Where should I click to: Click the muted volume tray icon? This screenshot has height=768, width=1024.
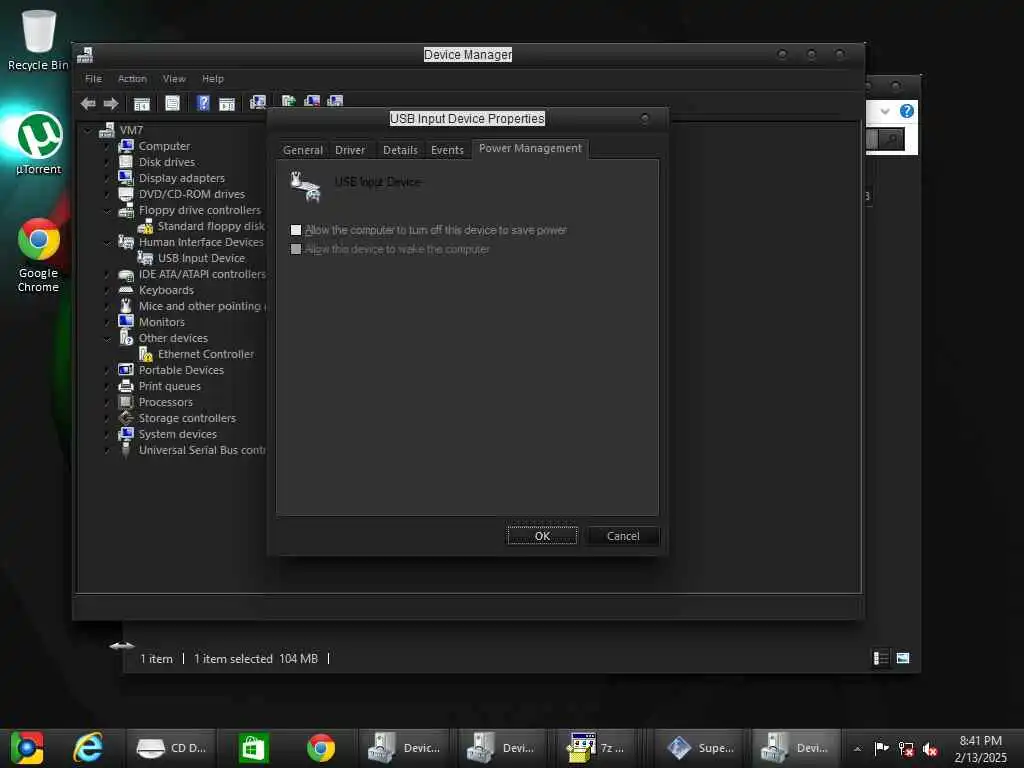pos(930,748)
